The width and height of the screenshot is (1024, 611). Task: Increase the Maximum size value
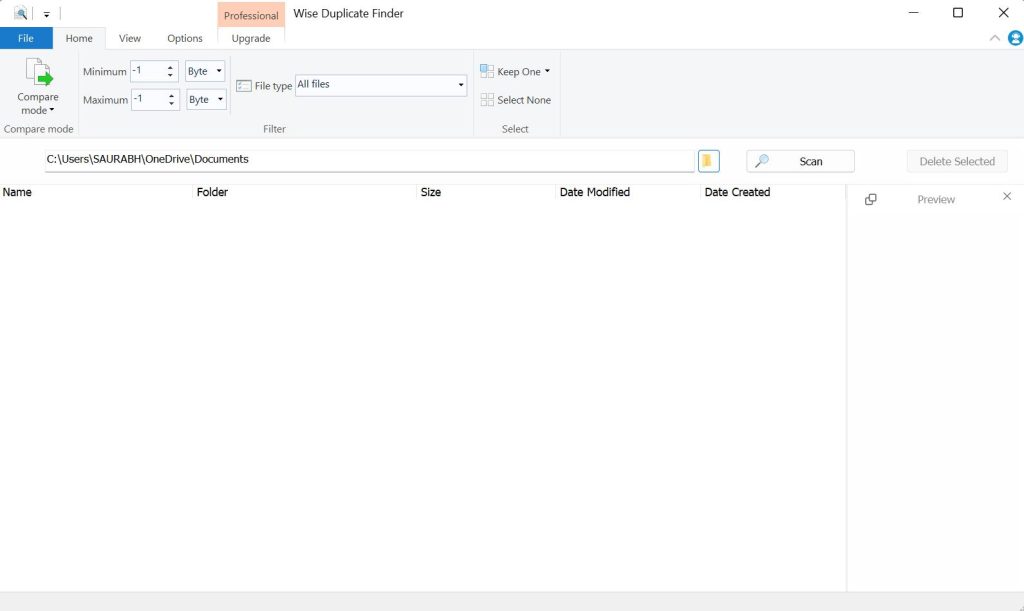pos(171,95)
